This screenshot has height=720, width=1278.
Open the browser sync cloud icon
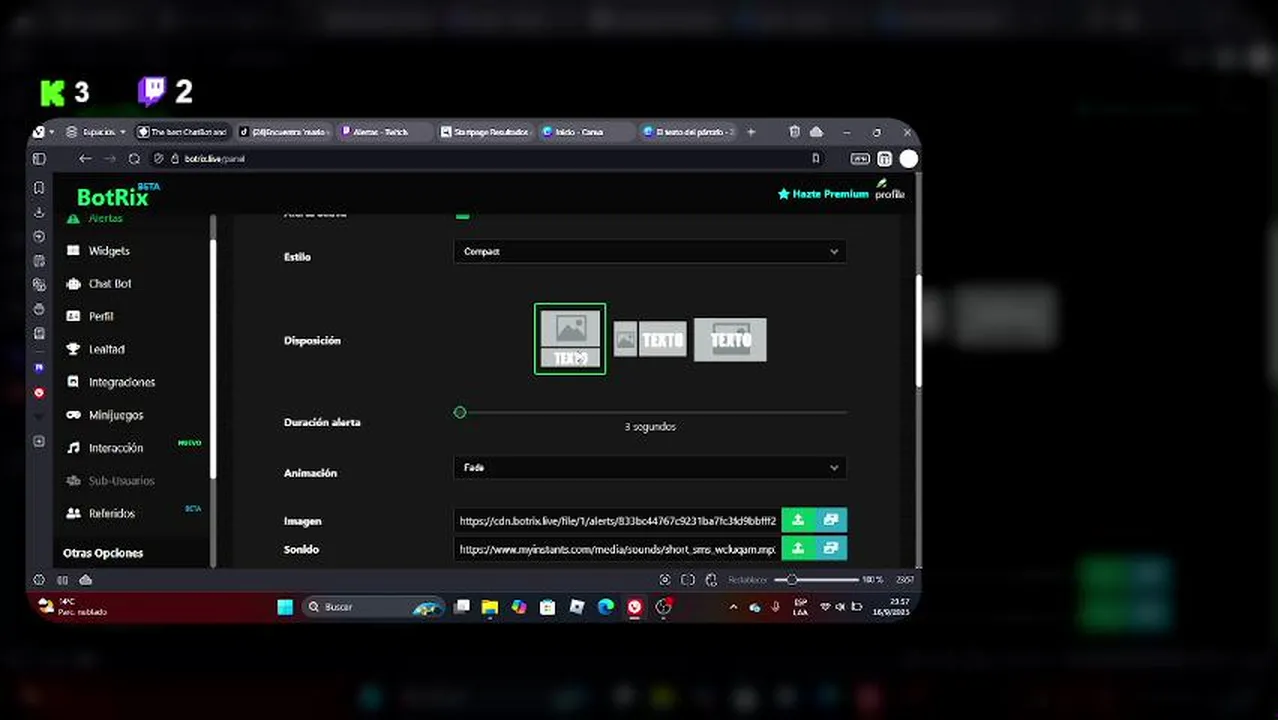816,132
